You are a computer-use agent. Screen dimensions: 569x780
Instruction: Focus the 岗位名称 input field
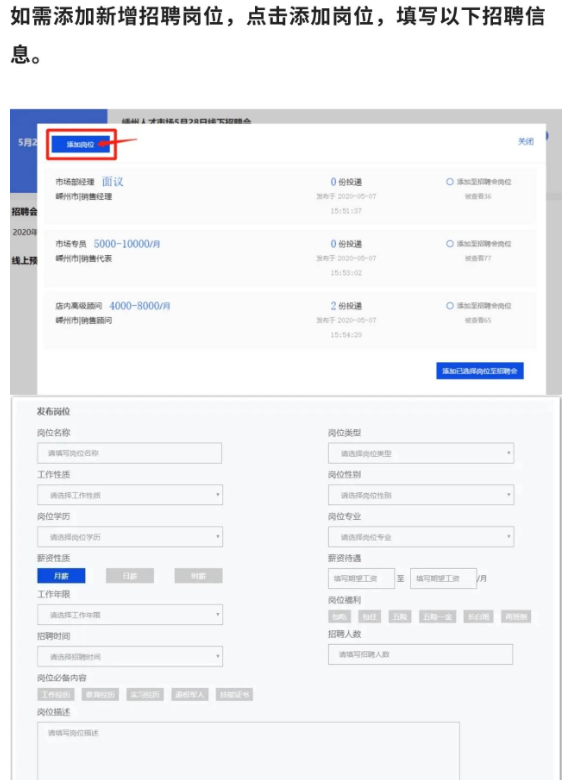pos(129,453)
